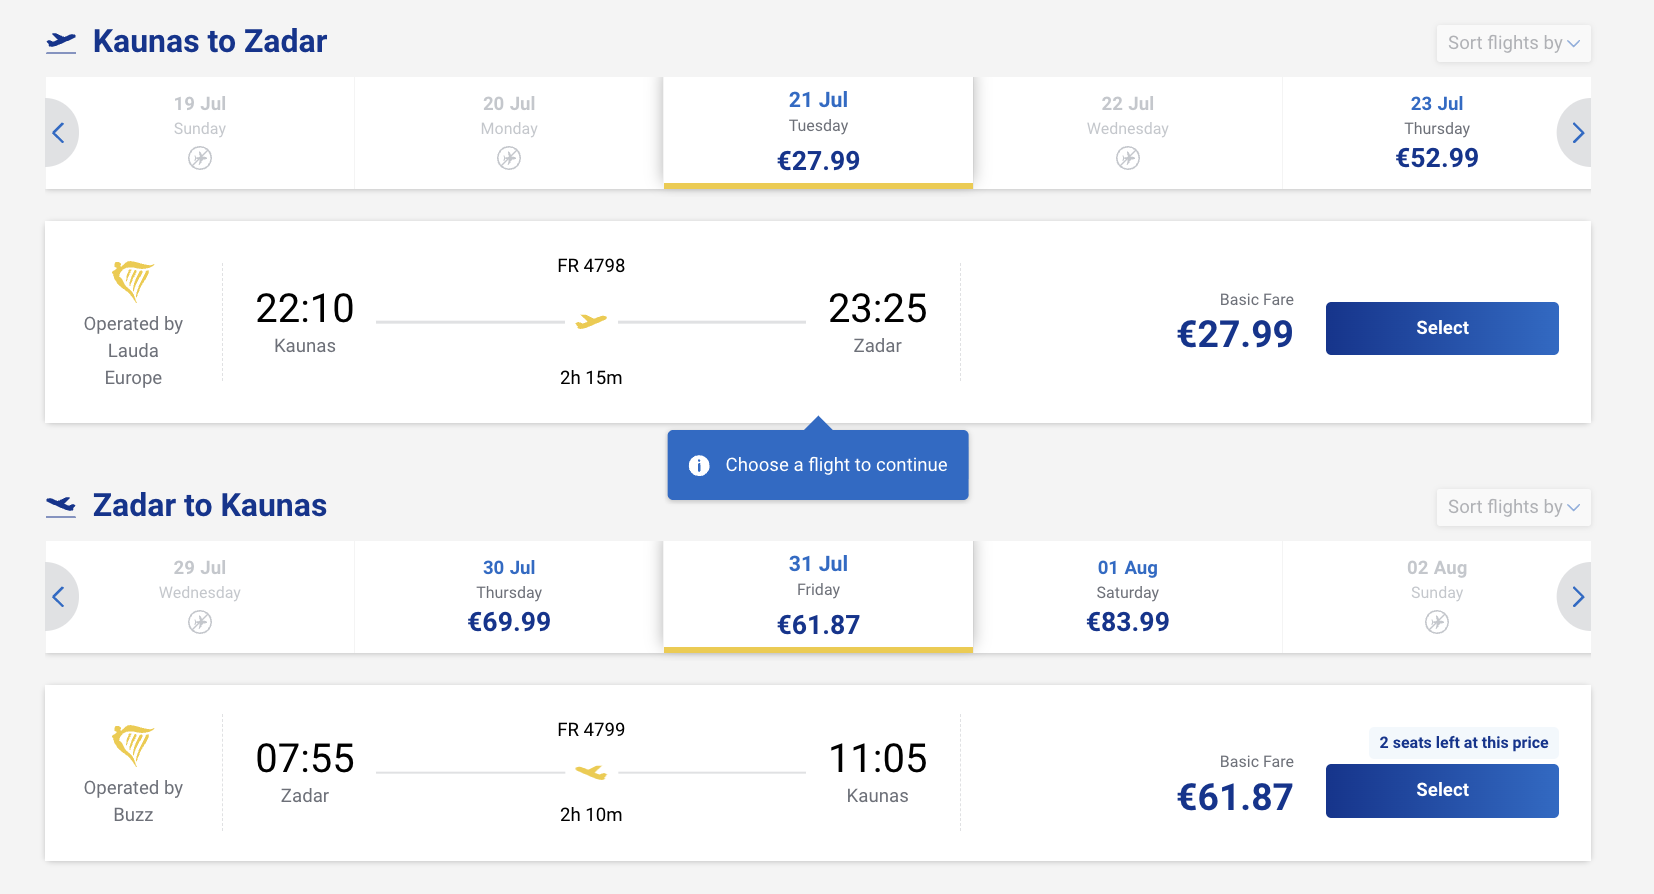The height and width of the screenshot is (894, 1654).
Task: Click the departing plane icon beside Kaunas to Zadar
Action: tap(61, 42)
